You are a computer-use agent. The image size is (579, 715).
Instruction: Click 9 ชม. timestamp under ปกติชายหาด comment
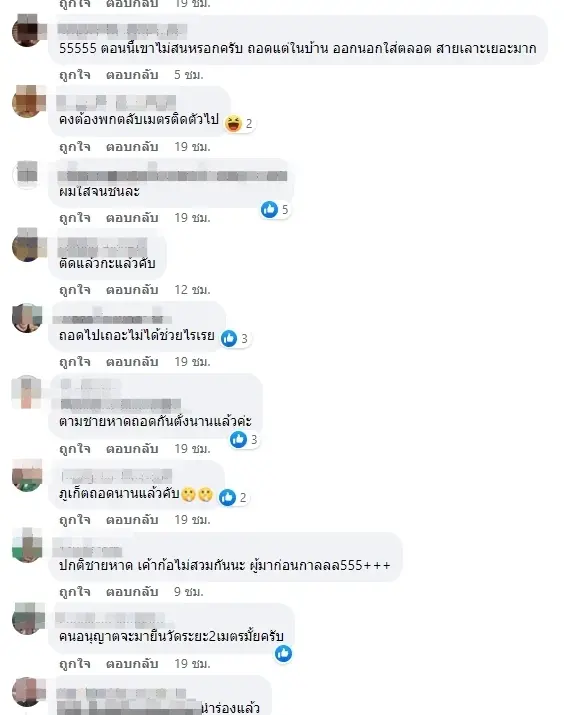pos(188,591)
